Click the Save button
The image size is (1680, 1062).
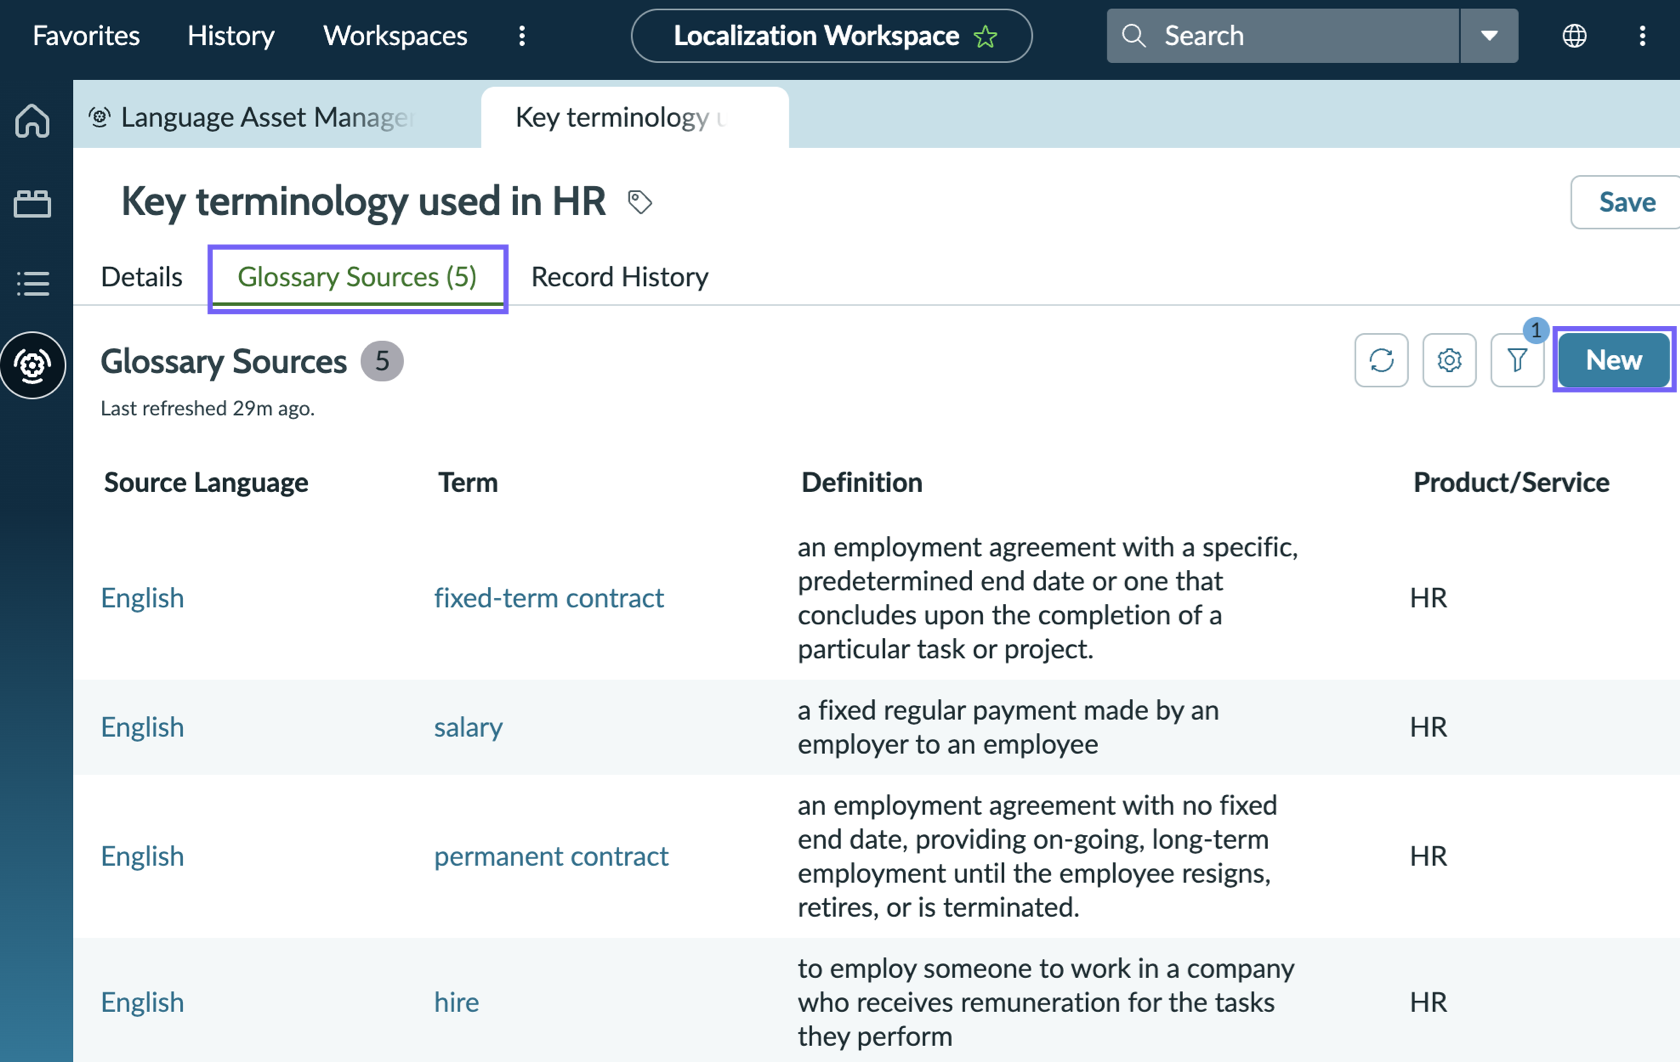[x=1626, y=202]
